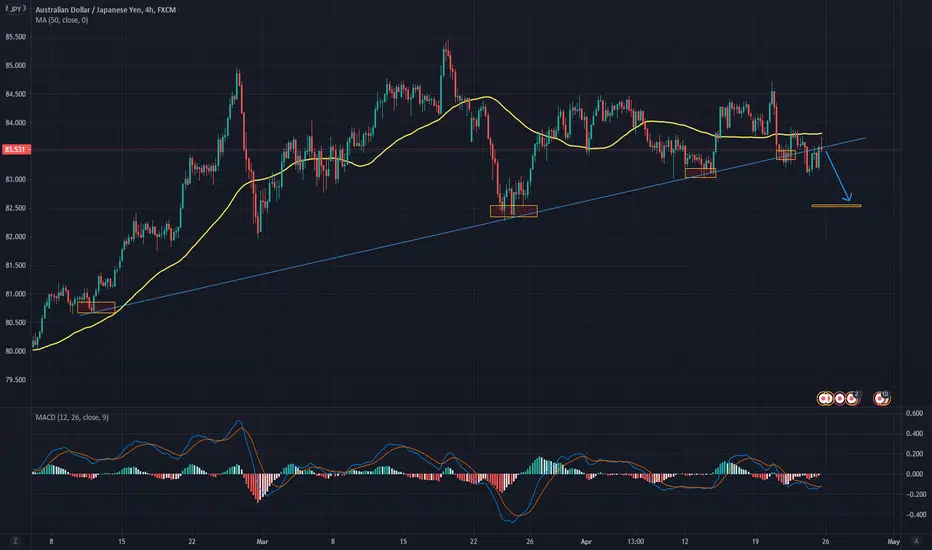
Task: Click the 84.500 price axis label
Action: (x=15, y=94)
